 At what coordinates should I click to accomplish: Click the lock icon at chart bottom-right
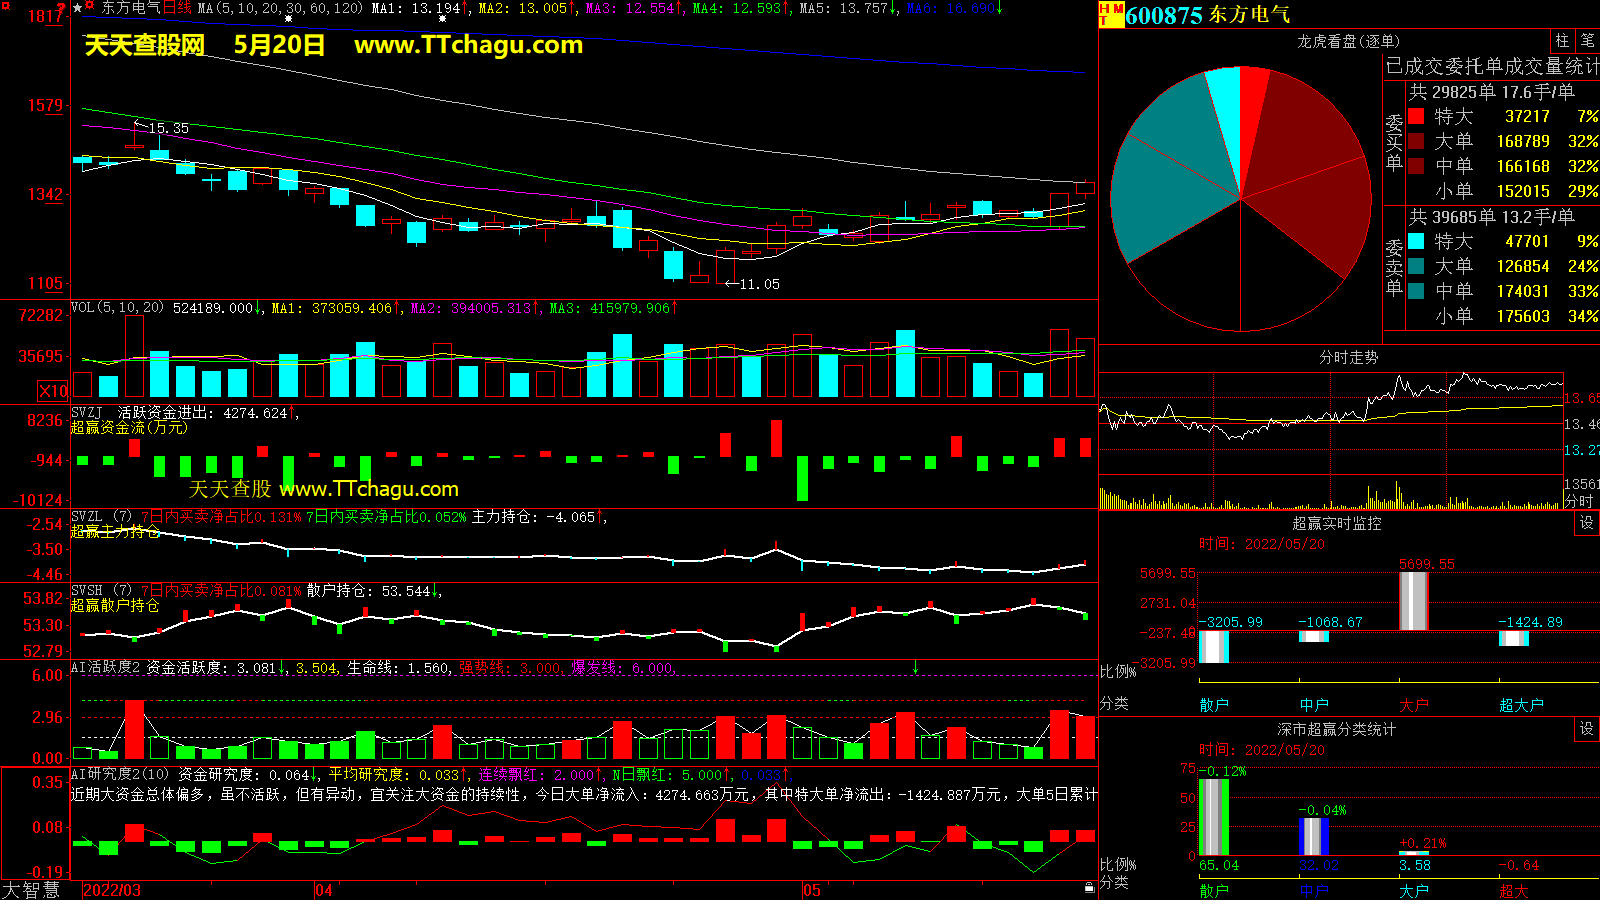[1089, 887]
